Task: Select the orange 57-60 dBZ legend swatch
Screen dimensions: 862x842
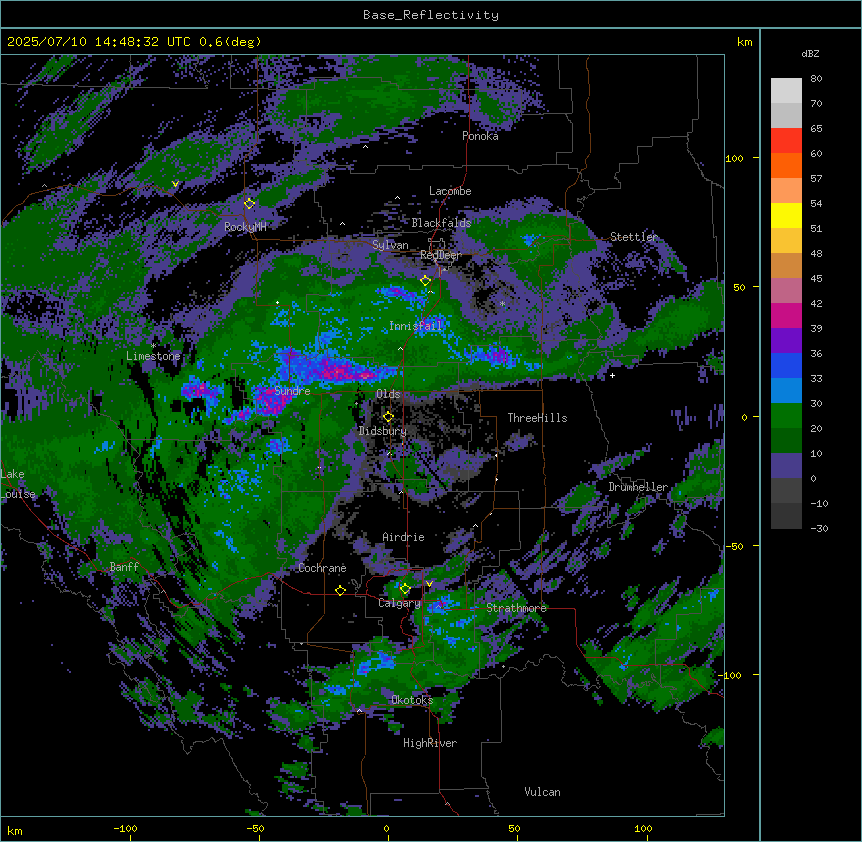Action: [x=786, y=165]
